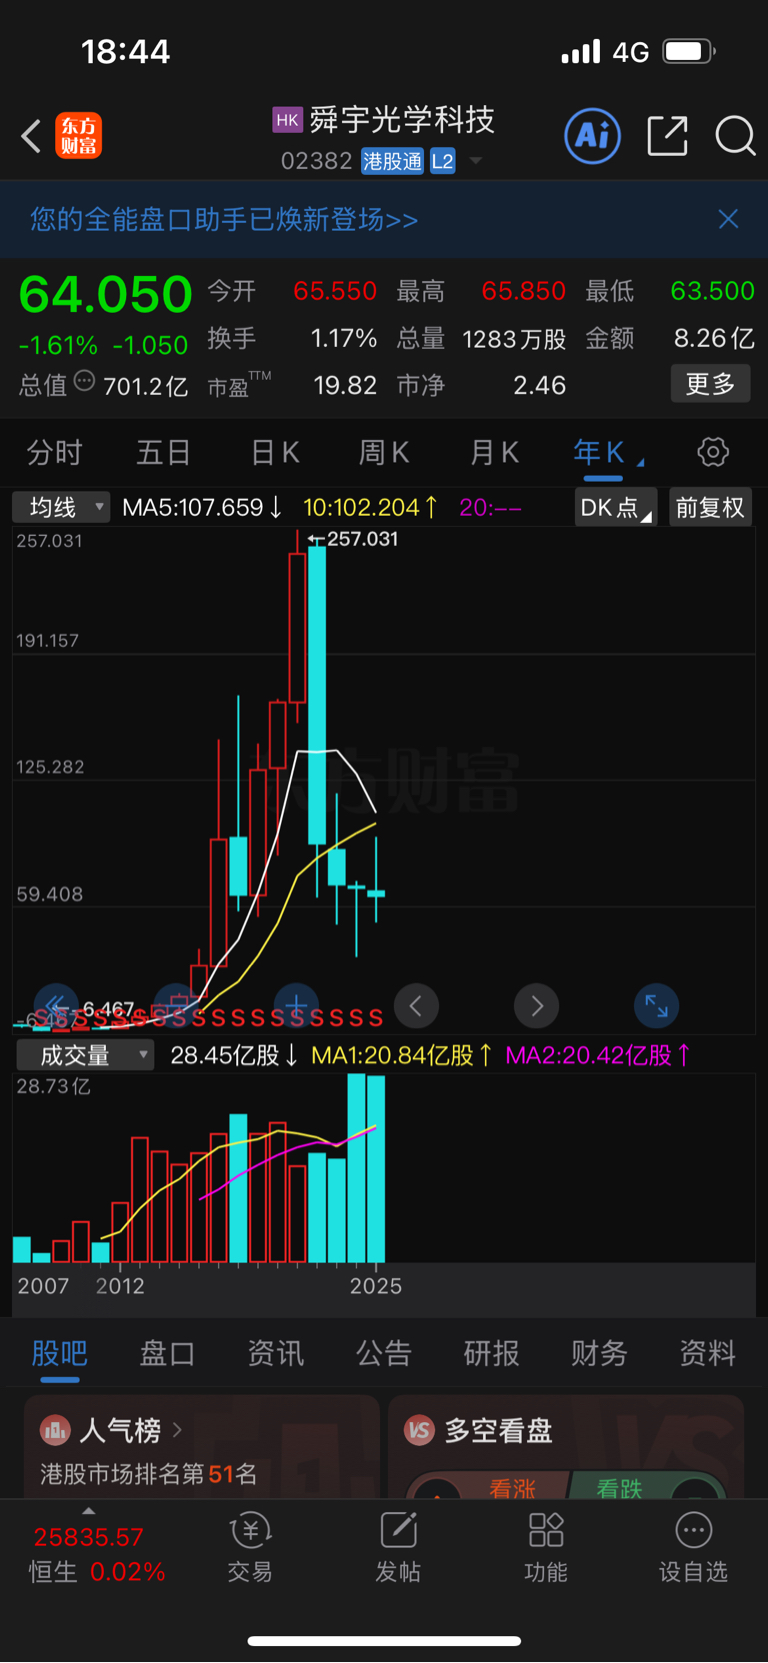
Task: Vote 看跌 in 多空看盘
Action: 619,1487
